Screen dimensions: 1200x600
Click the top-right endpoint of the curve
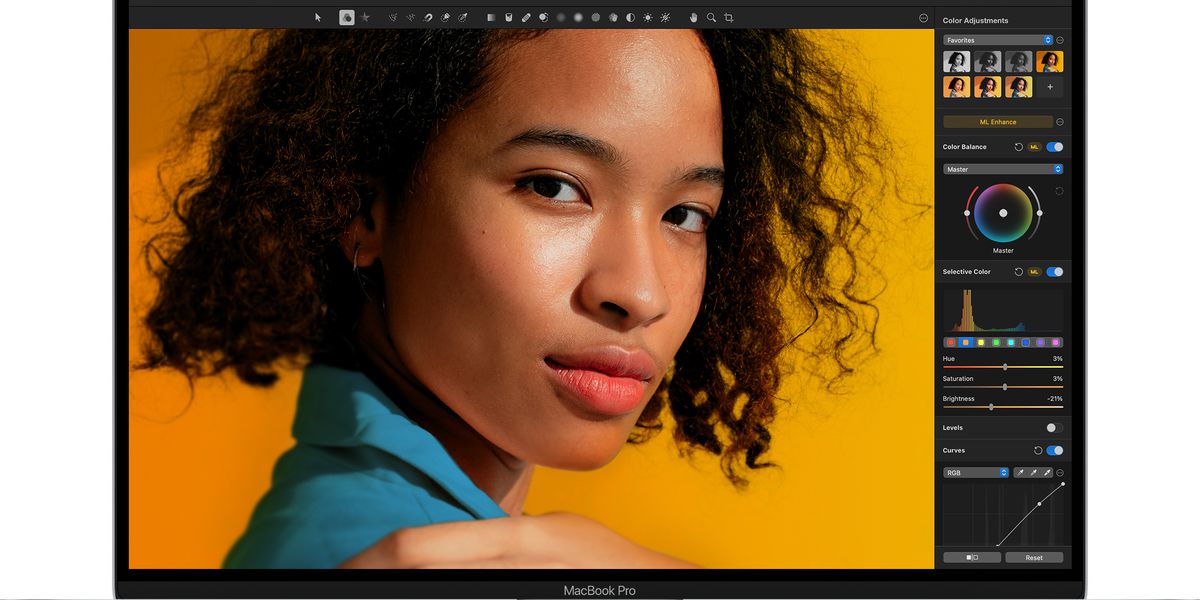click(x=1062, y=484)
